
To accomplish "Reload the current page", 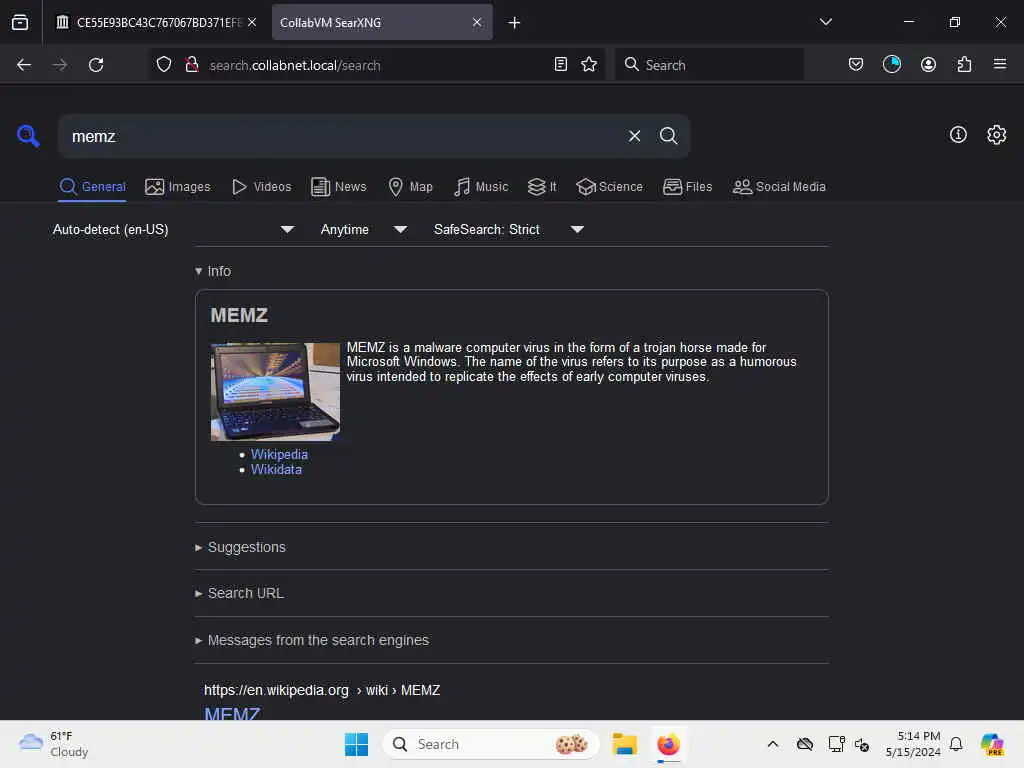I will tap(96, 65).
